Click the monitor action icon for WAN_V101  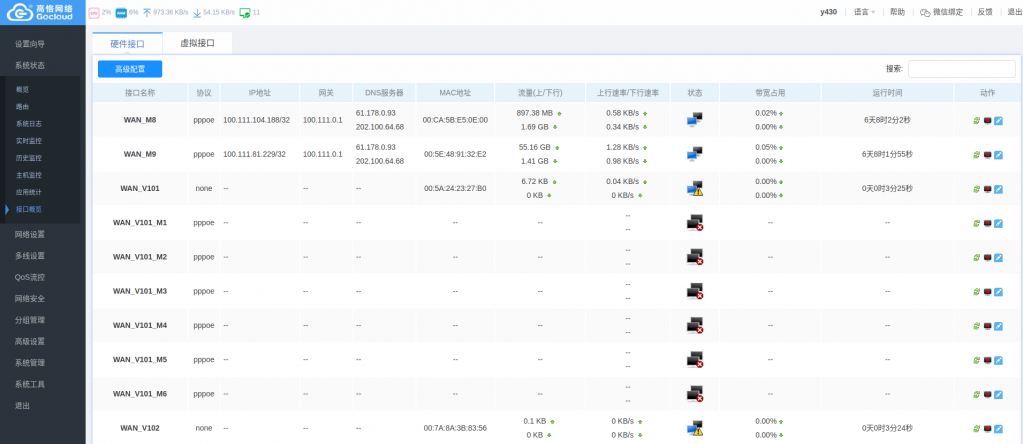tap(988, 189)
